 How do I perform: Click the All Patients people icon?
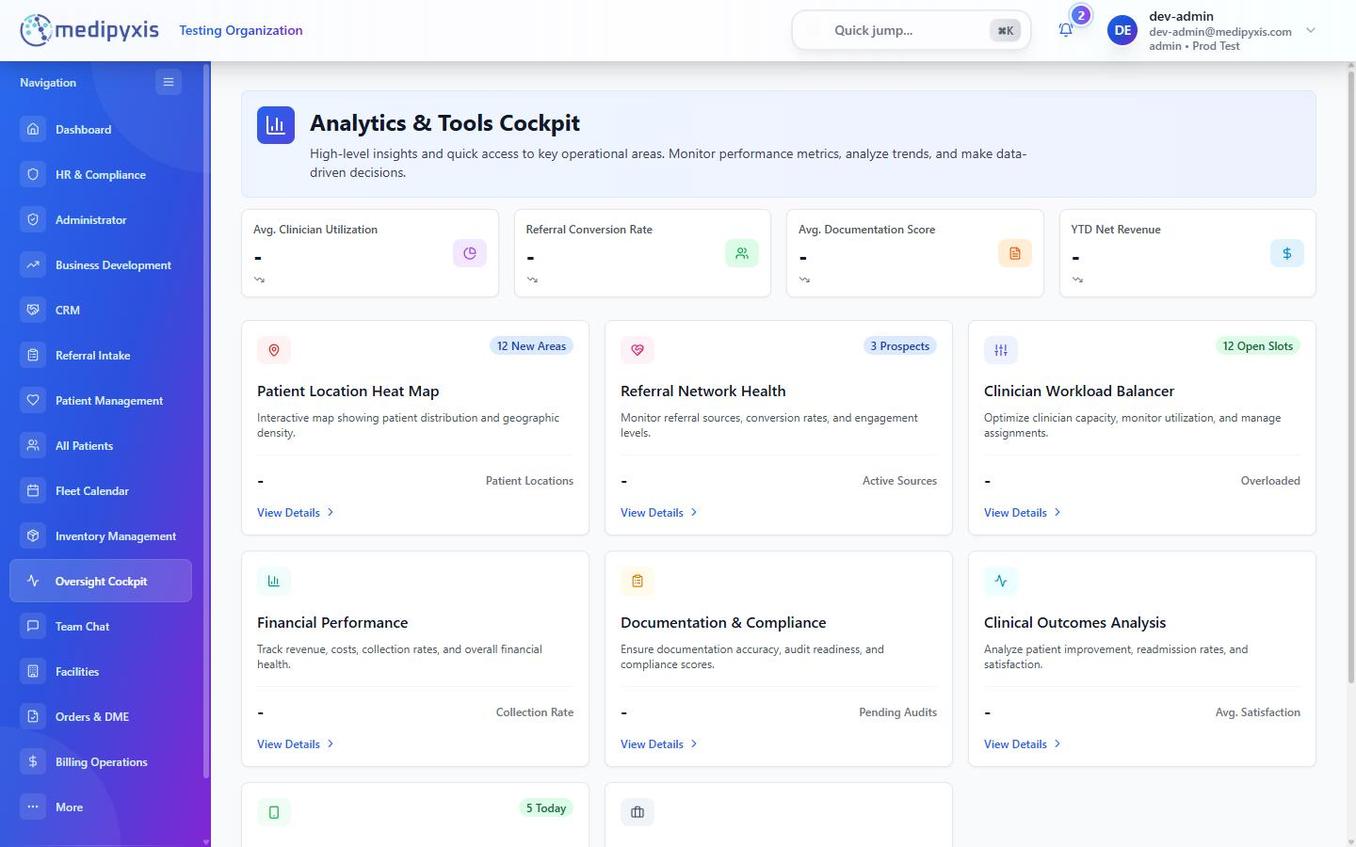click(x=33, y=445)
